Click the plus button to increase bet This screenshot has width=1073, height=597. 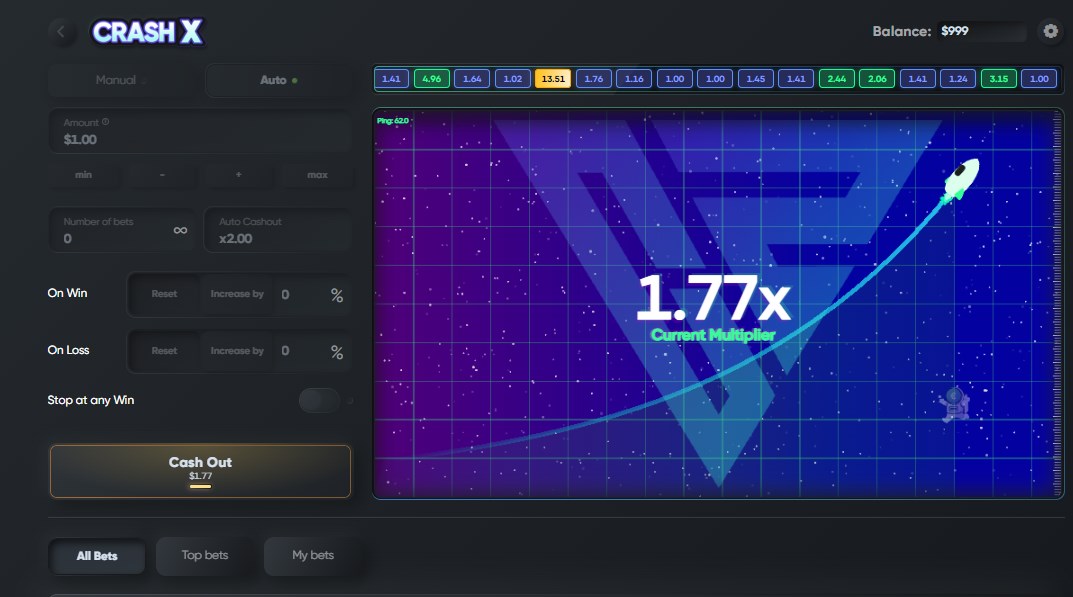click(238, 175)
